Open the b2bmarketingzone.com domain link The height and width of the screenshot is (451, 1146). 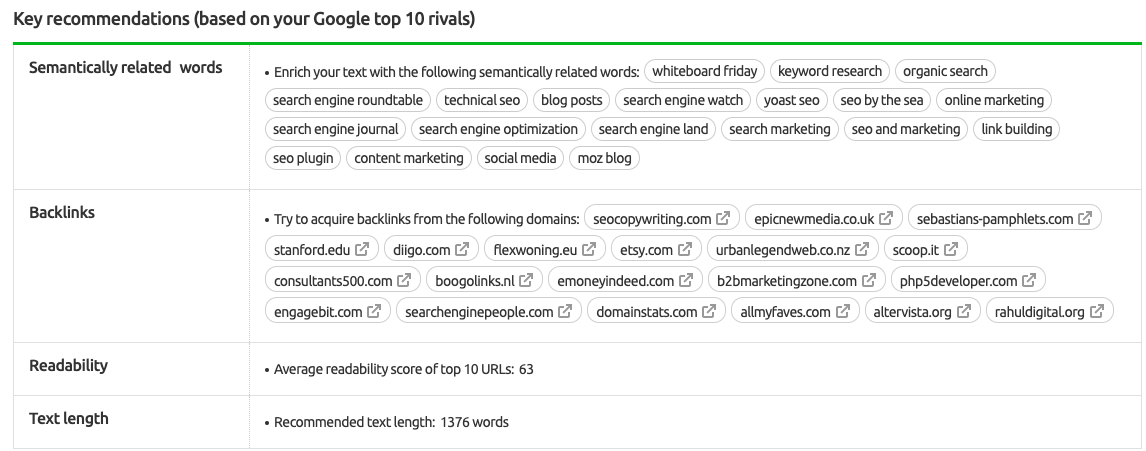coord(787,281)
